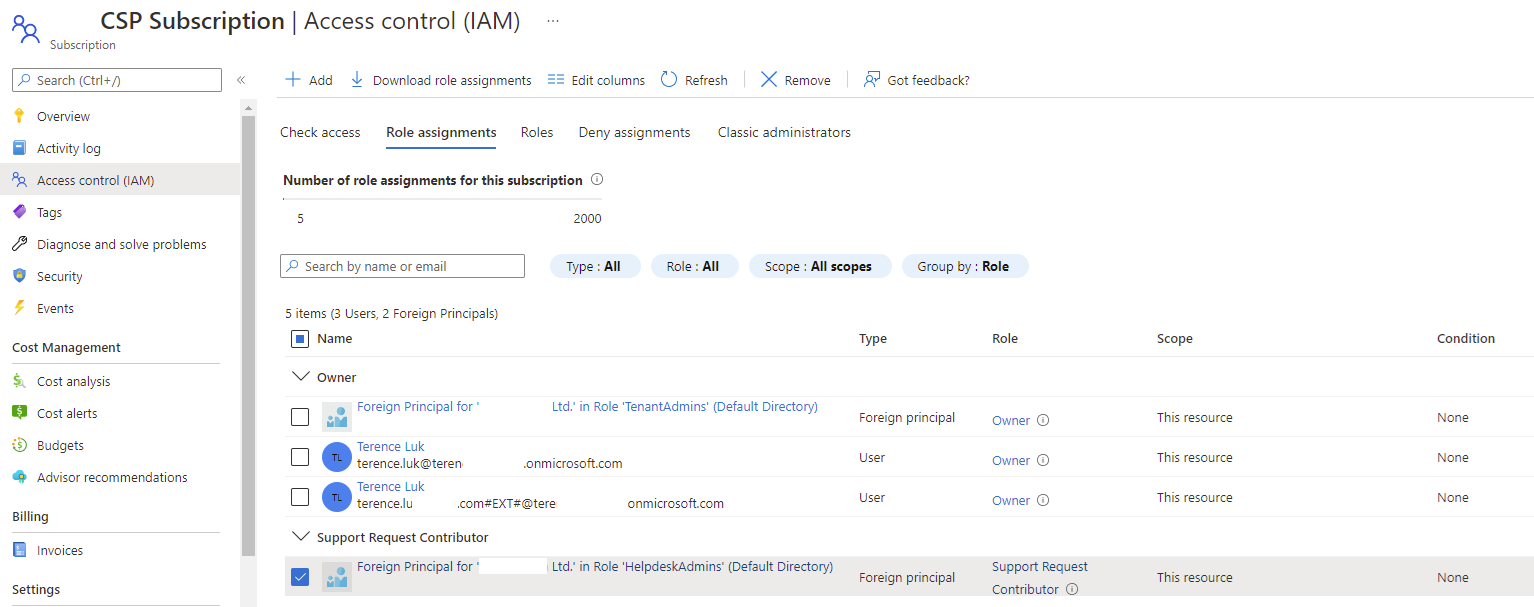This screenshot has height=607, width=1534.
Task: Click the Refresh circular arrow icon
Action: click(x=669, y=79)
